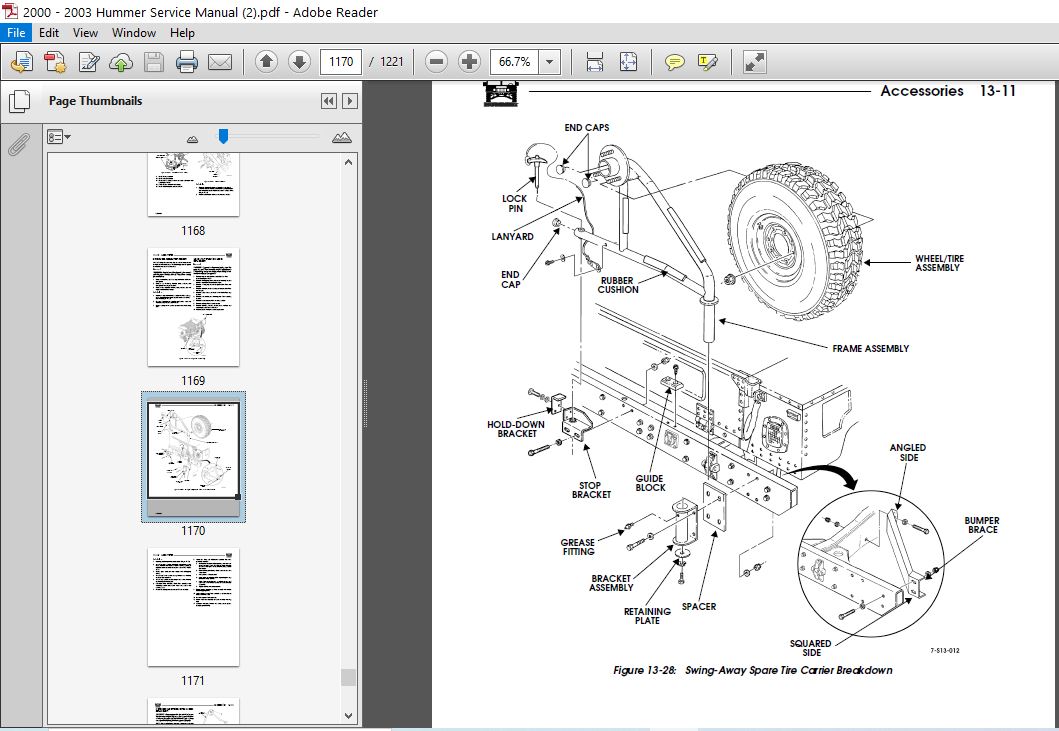Select the page 1169 thumbnail
This screenshot has height=731, width=1059.
click(193, 307)
